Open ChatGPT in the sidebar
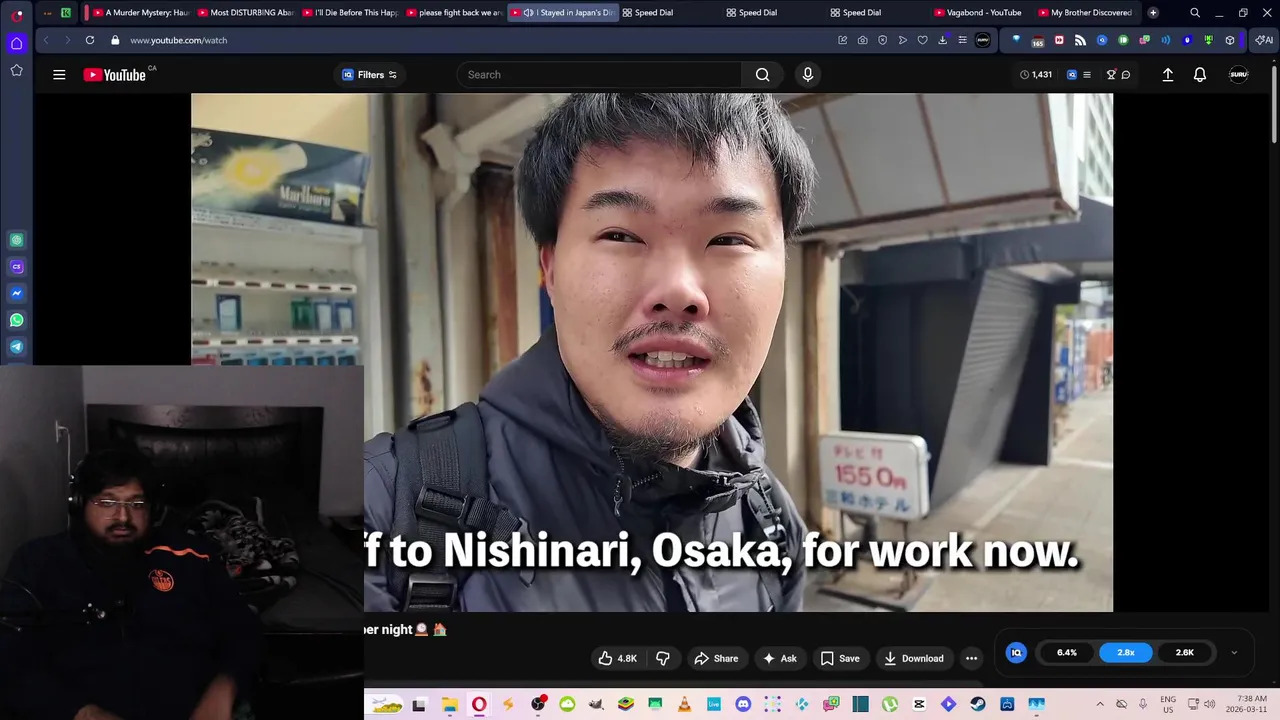This screenshot has width=1280, height=720. (x=16, y=240)
